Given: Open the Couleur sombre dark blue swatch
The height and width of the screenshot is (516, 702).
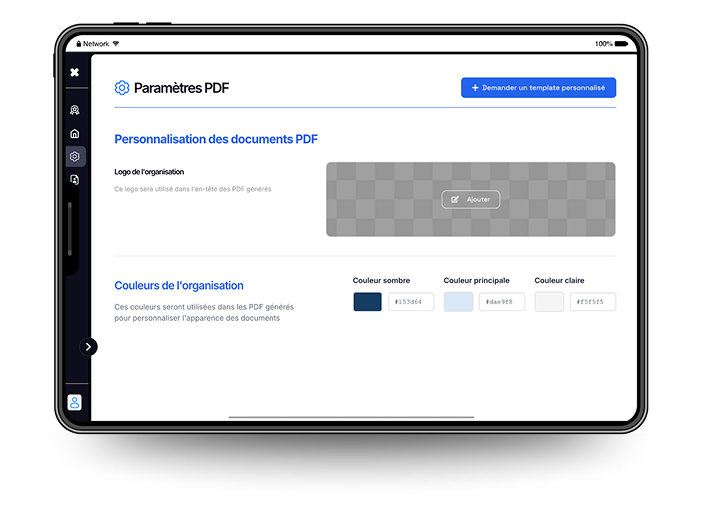Looking at the screenshot, I should click(368, 302).
